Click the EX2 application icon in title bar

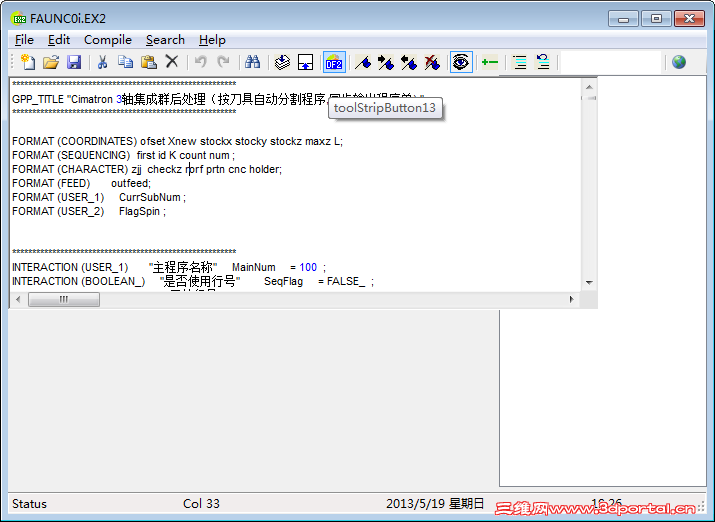click(19, 19)
